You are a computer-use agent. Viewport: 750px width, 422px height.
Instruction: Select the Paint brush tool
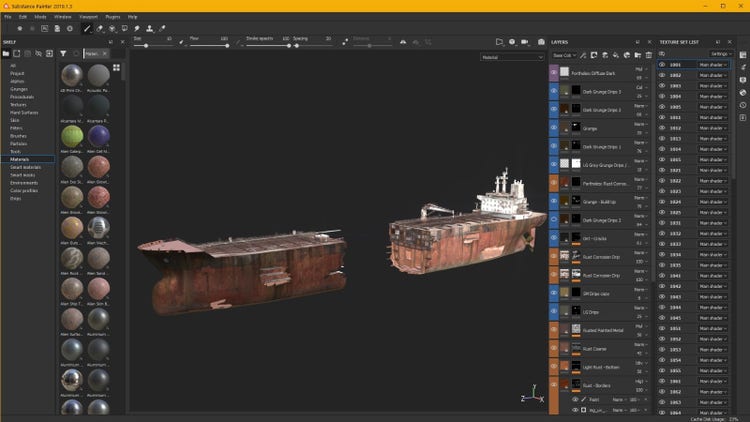click(x=88, y=28)
